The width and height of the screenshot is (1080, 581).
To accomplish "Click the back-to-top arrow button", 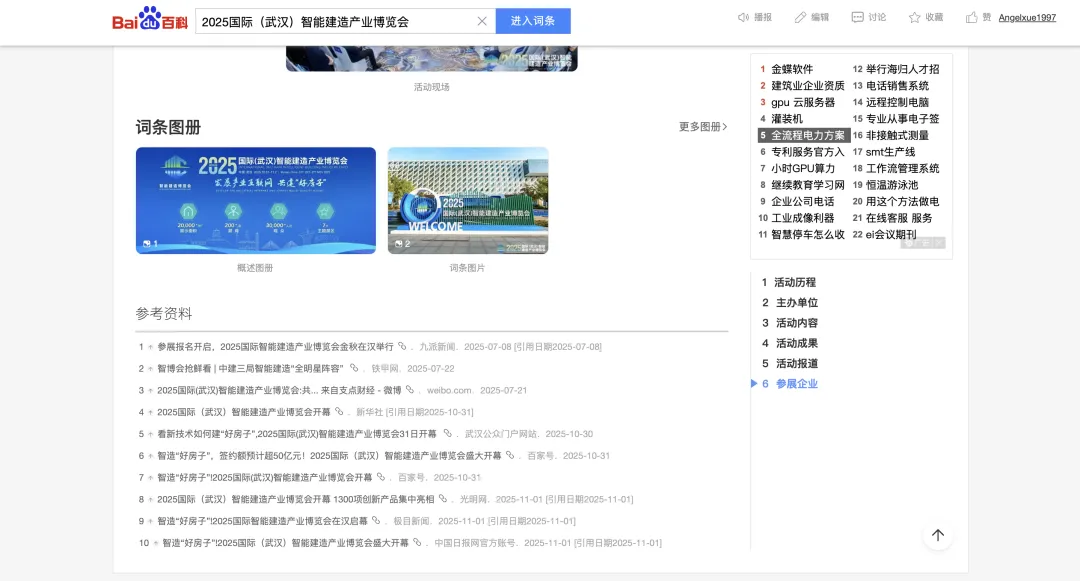I will pyautogui.click(x=937, y=535).
